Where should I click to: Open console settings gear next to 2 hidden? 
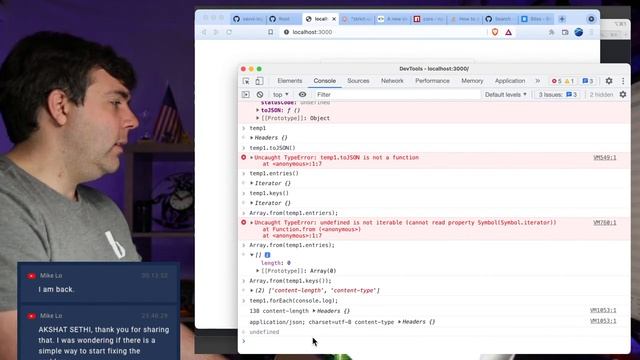[623, 94]
